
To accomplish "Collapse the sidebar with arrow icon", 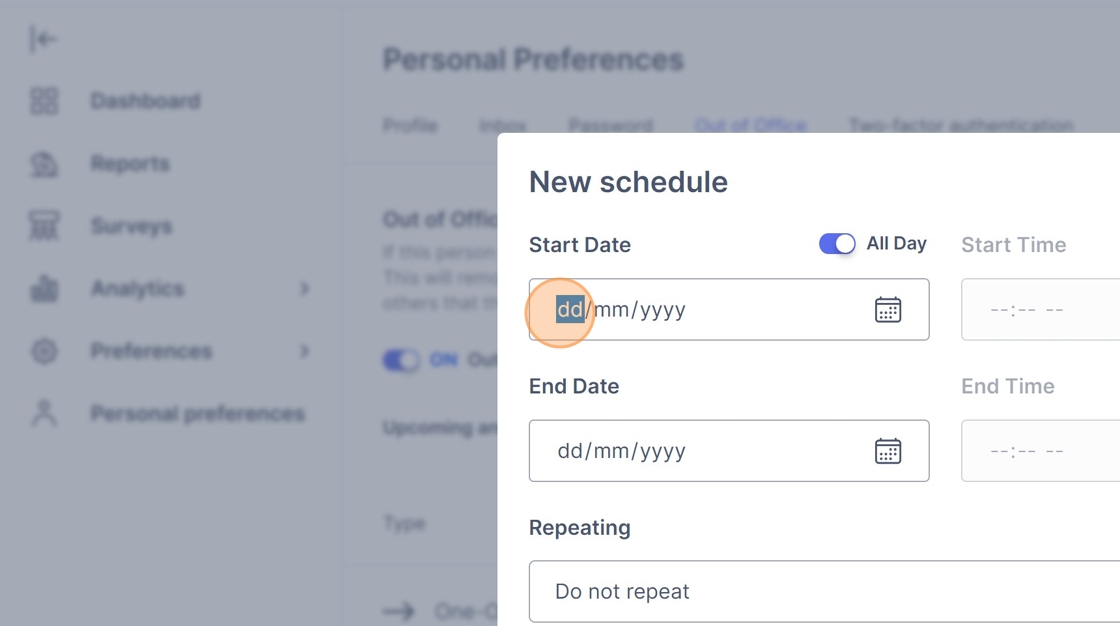I will tap(43, 39).
